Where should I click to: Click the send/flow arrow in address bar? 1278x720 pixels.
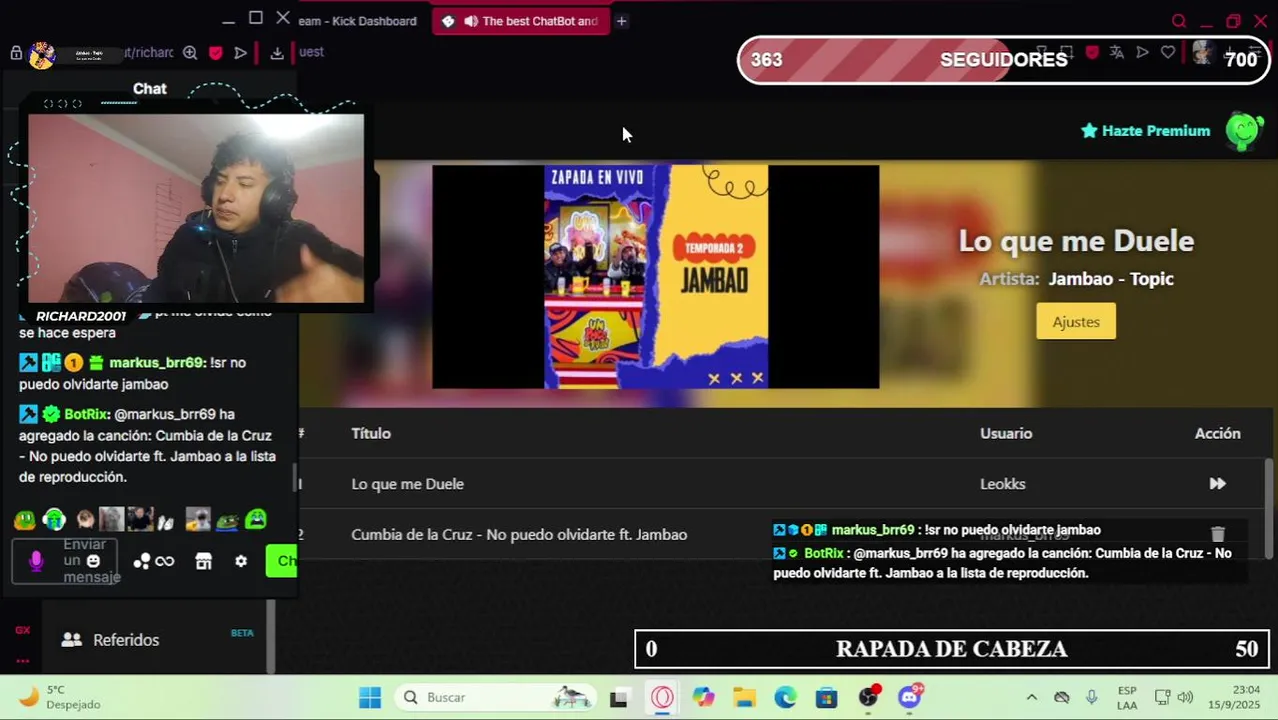tap(240, 53)
